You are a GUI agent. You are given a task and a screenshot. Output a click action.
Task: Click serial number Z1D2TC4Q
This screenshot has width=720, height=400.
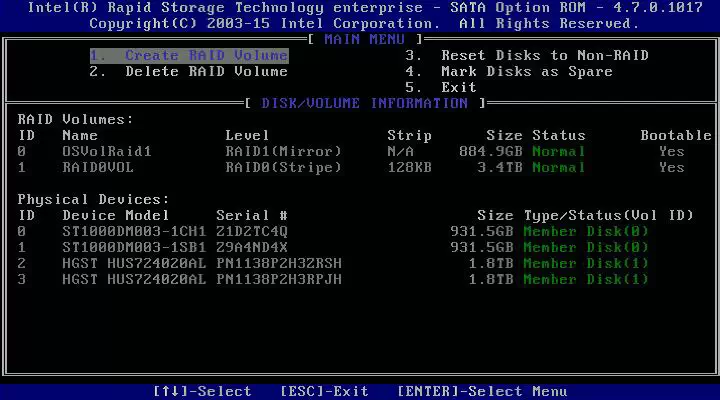point(252,232)
